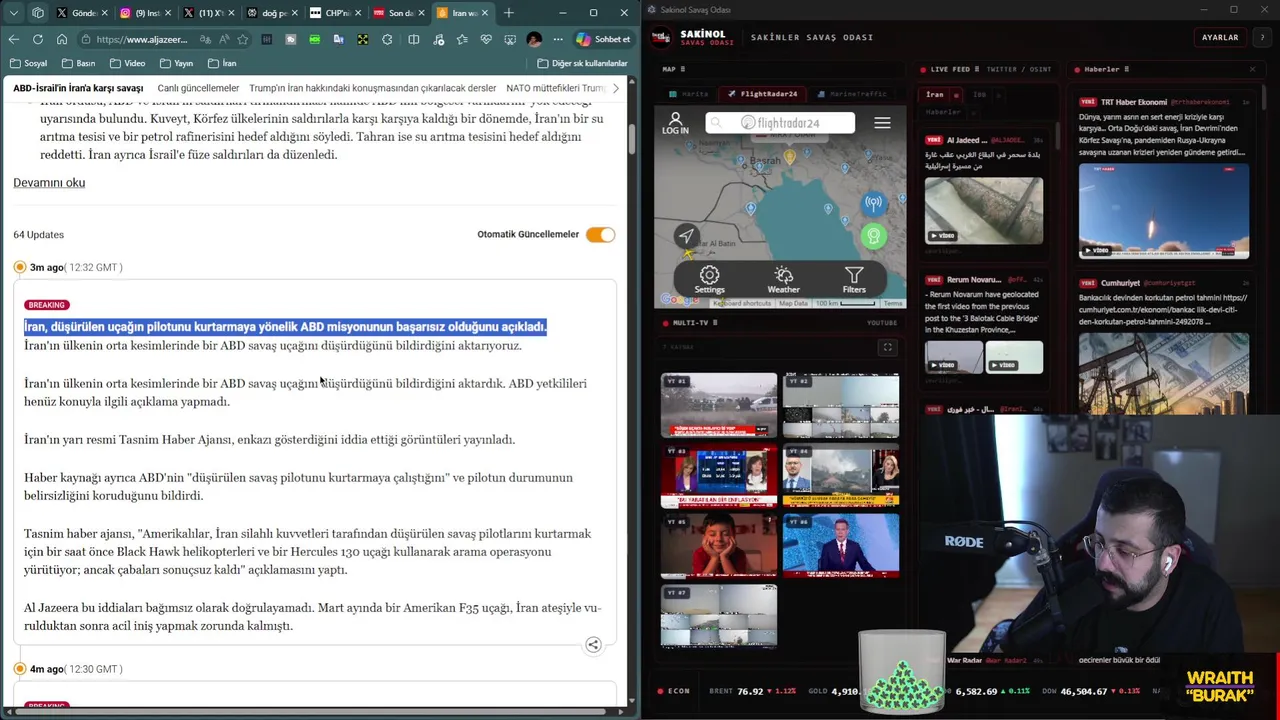
Task: Play the TRT Haber Ekonomi video
Action: point(1163,211)
